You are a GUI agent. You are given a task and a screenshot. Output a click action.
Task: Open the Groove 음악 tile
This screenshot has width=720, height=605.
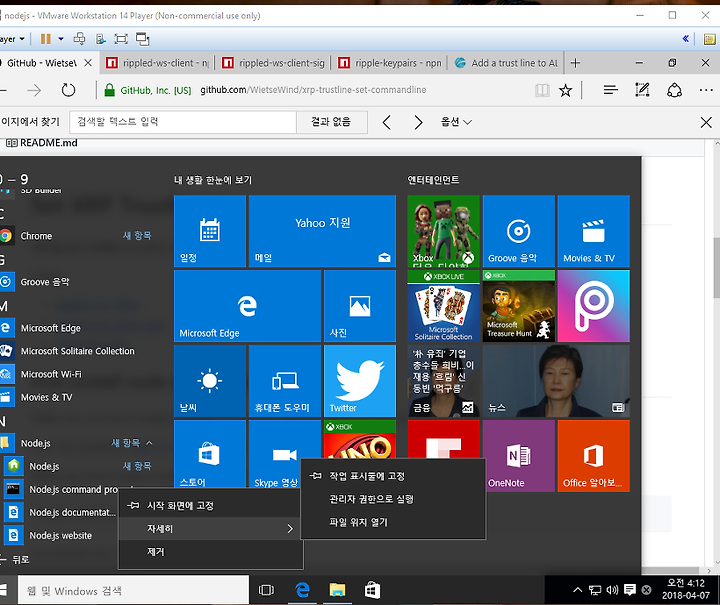[x=518, y=231]
